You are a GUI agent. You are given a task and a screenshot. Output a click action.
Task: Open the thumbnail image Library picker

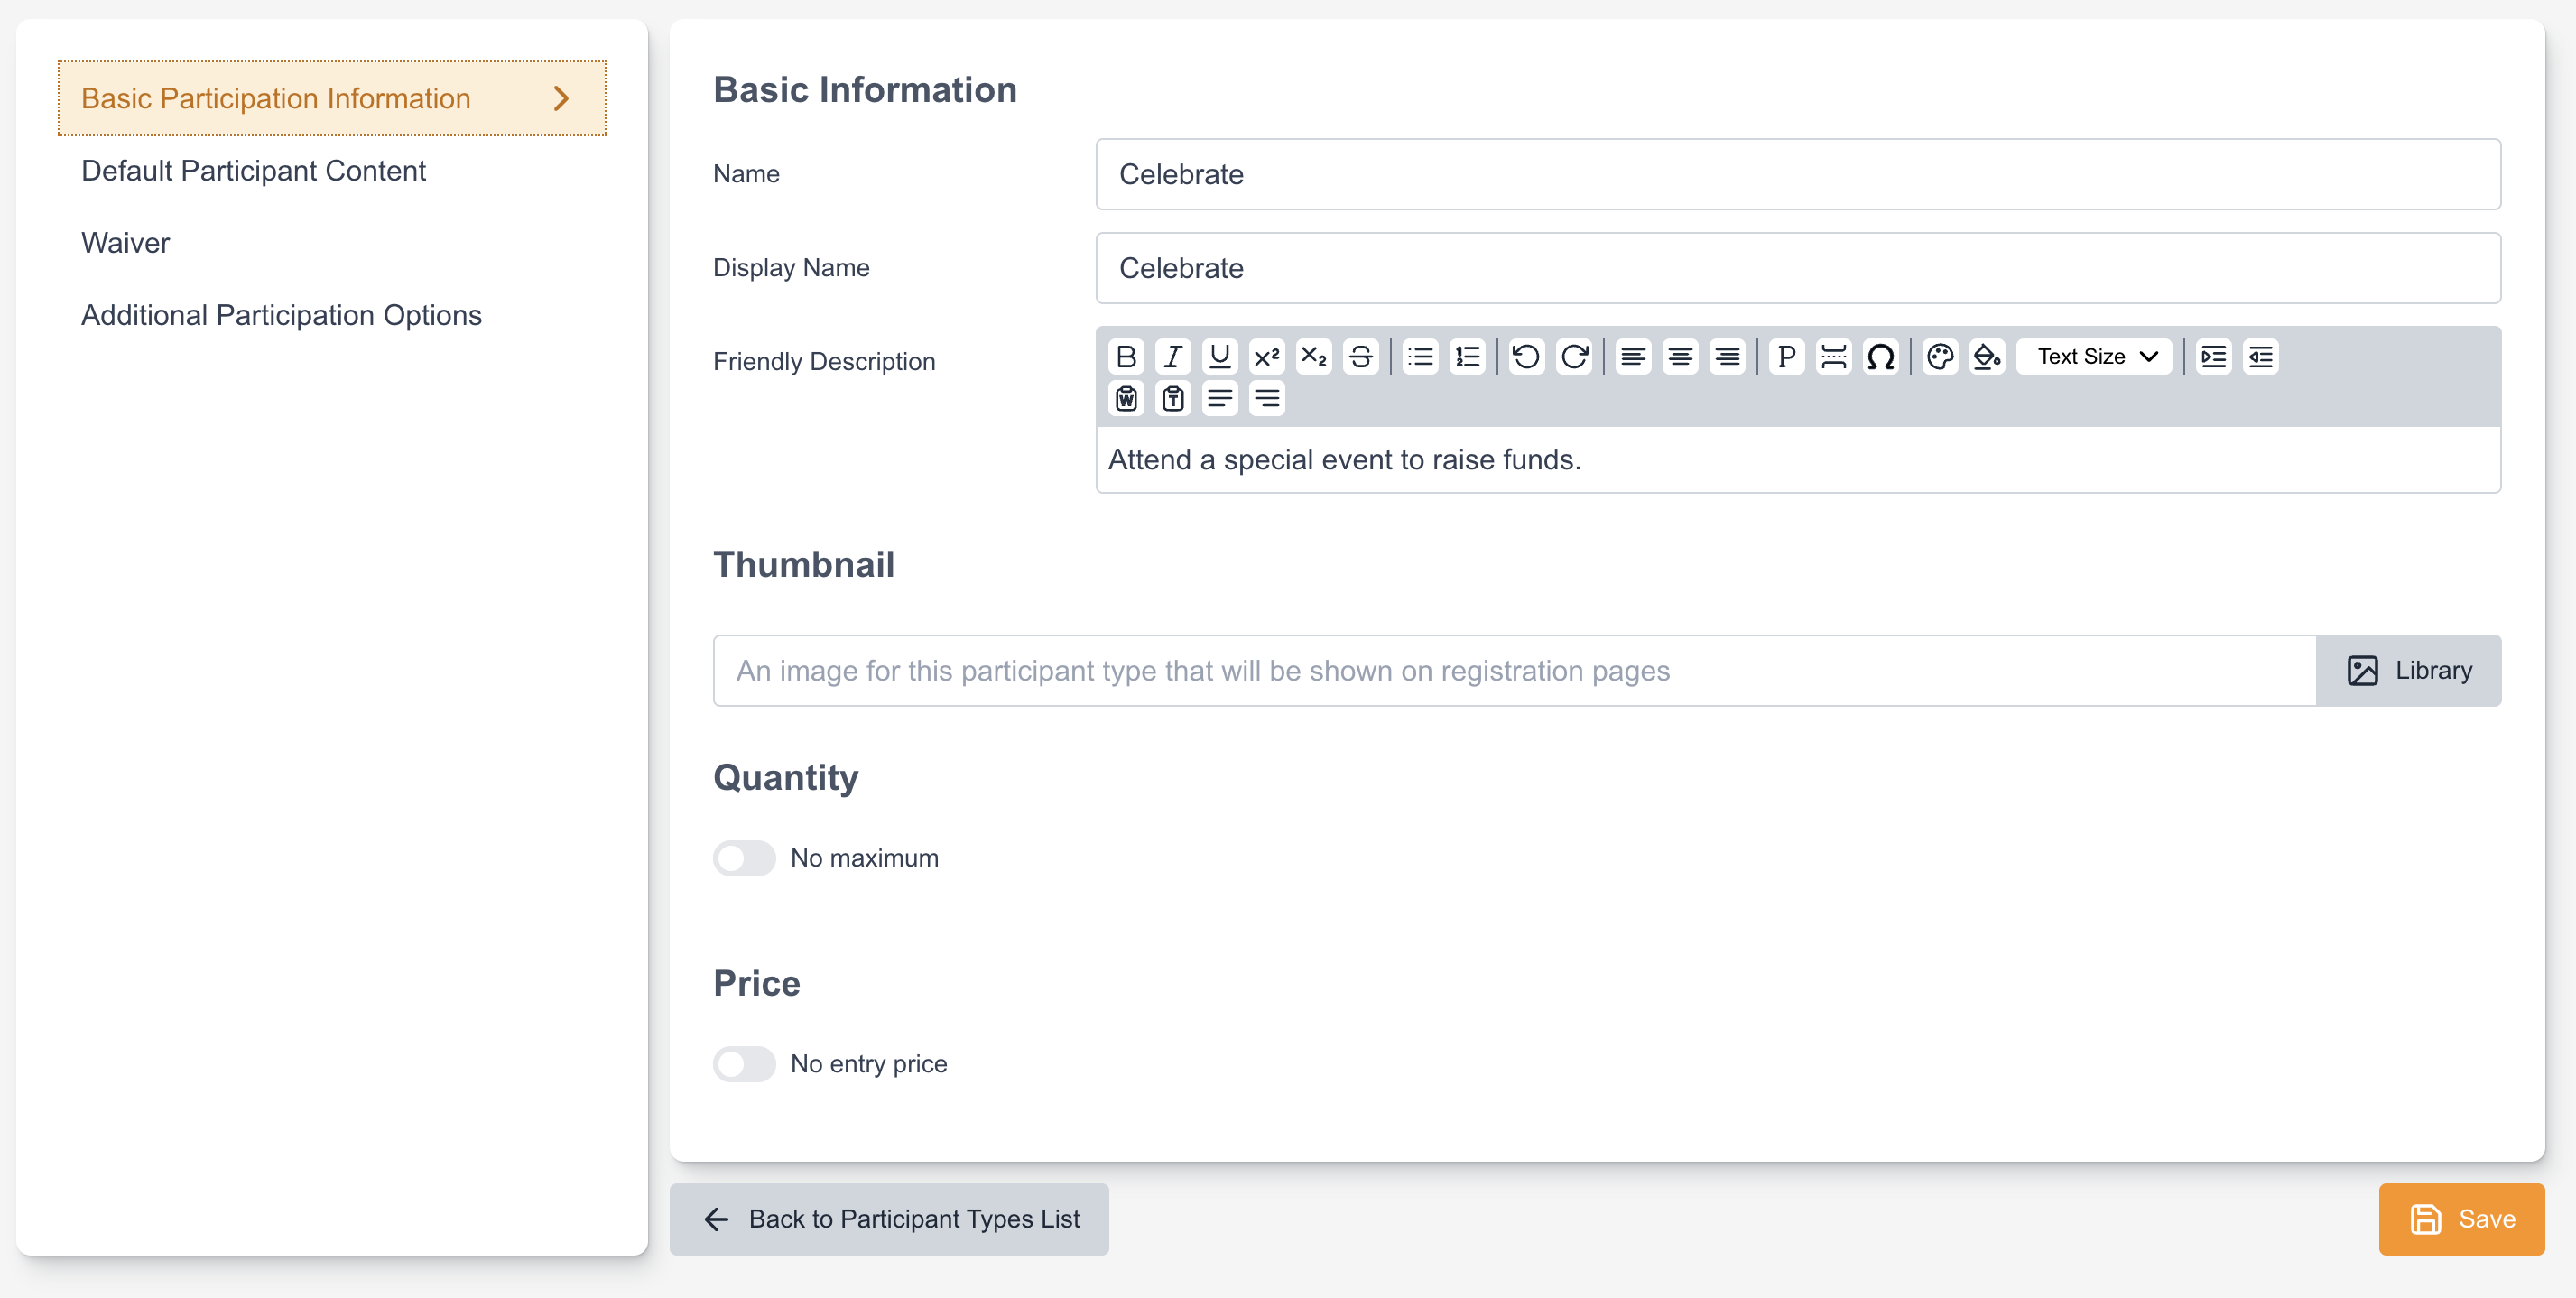coord(2408,670)
